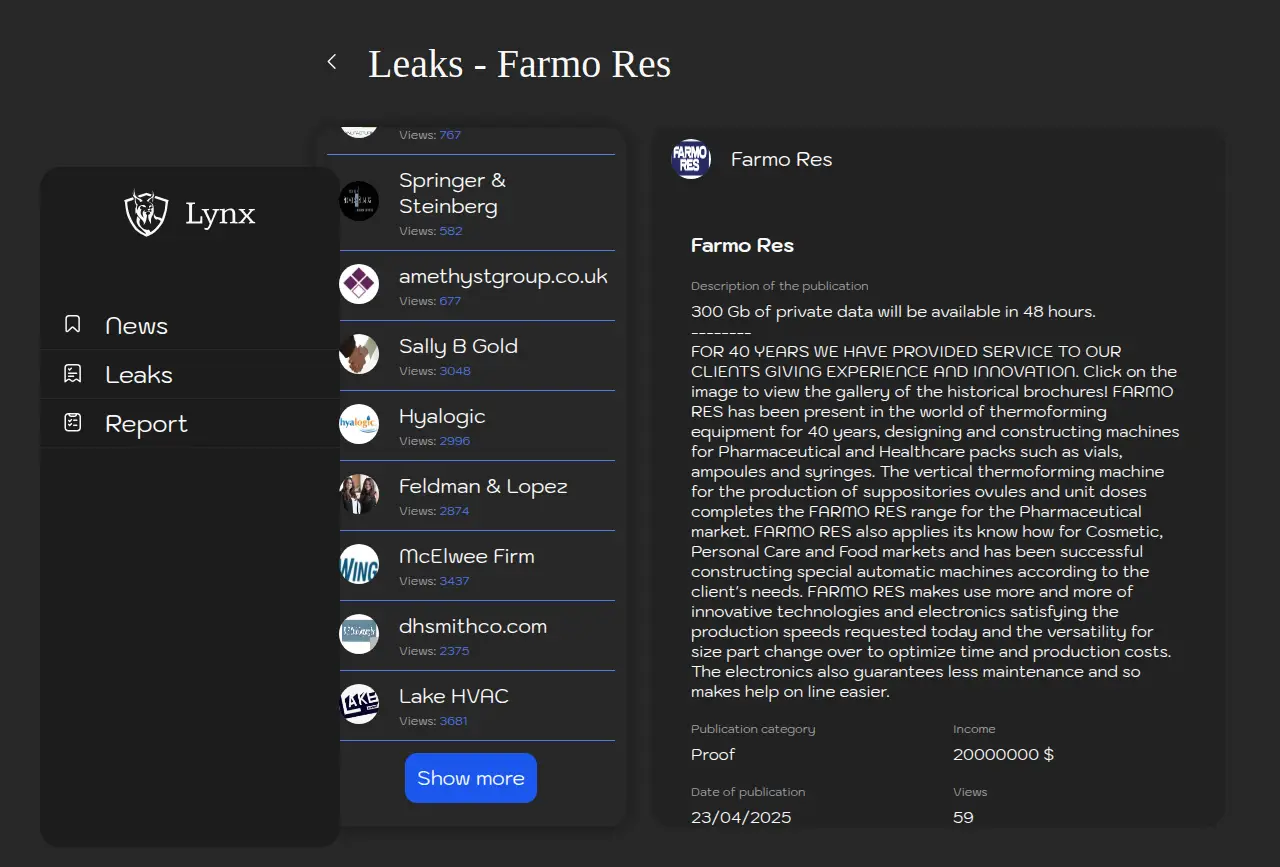Click the News bookmark icon
This screenshot has height=867, width=1280.
72,325
